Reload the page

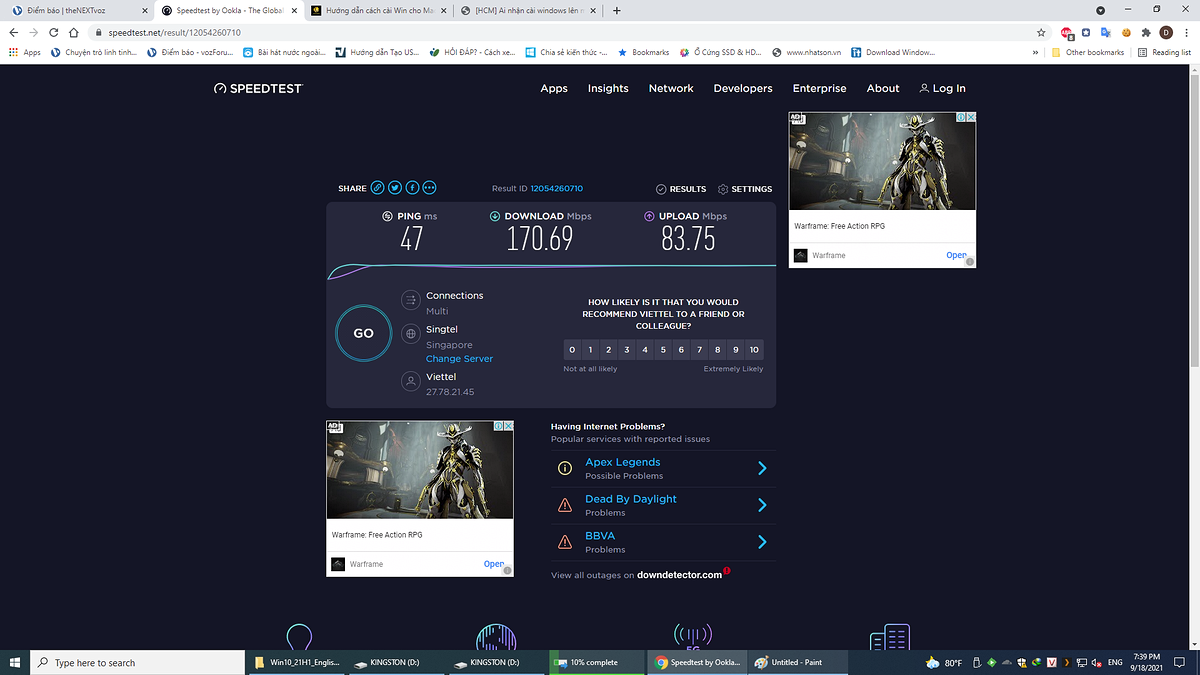tap(54, 32)
